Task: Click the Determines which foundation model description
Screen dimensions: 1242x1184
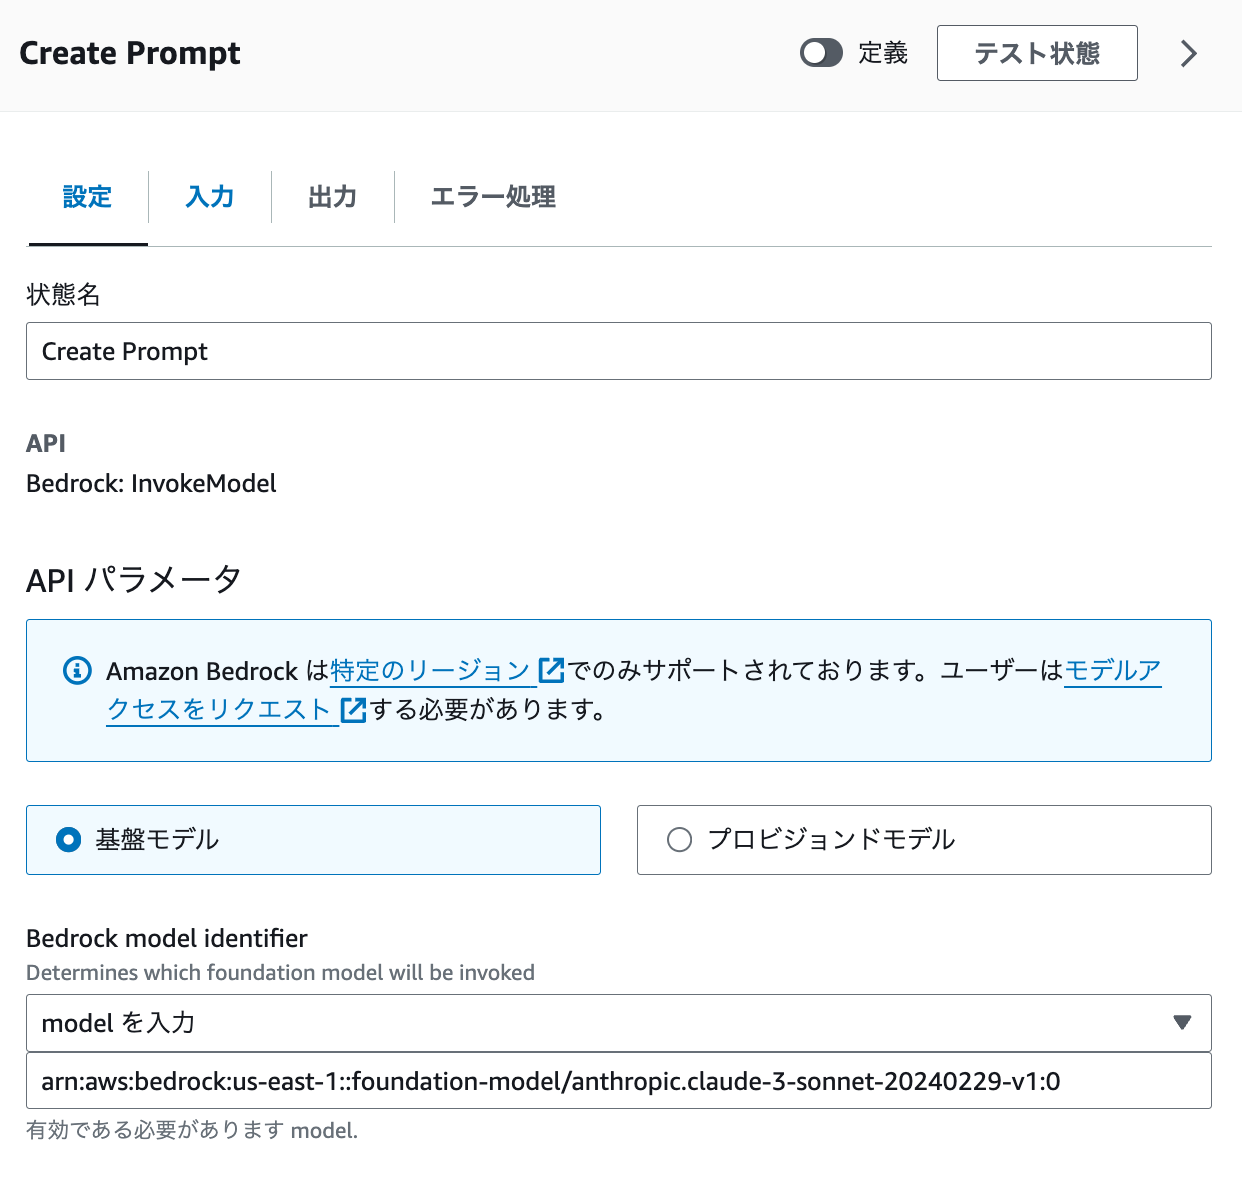Action: point(280,972)
